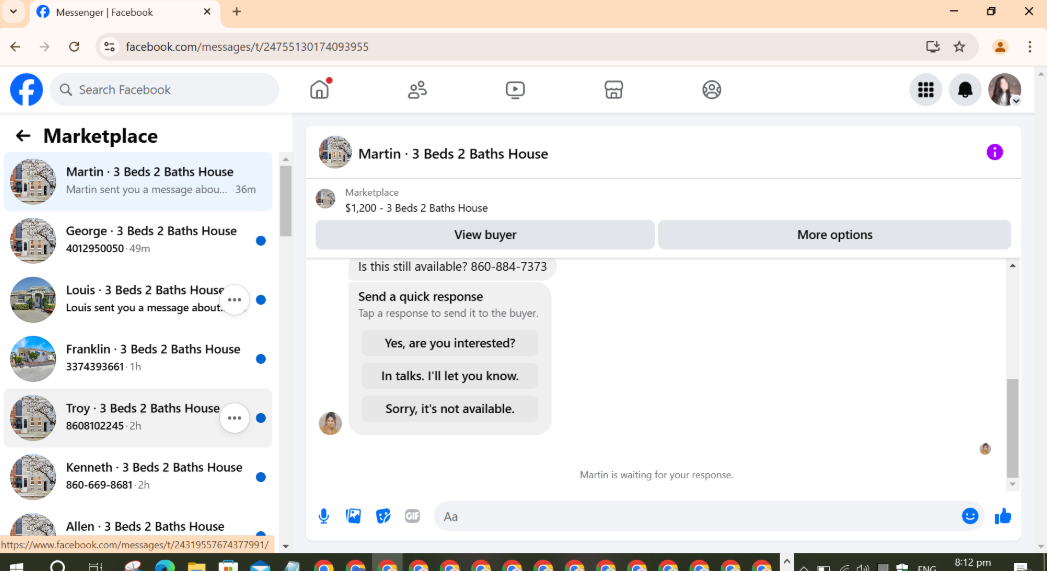Open Windows taskbar search
This screenshot has height=571, width=1047.
[x=58, y=566]
